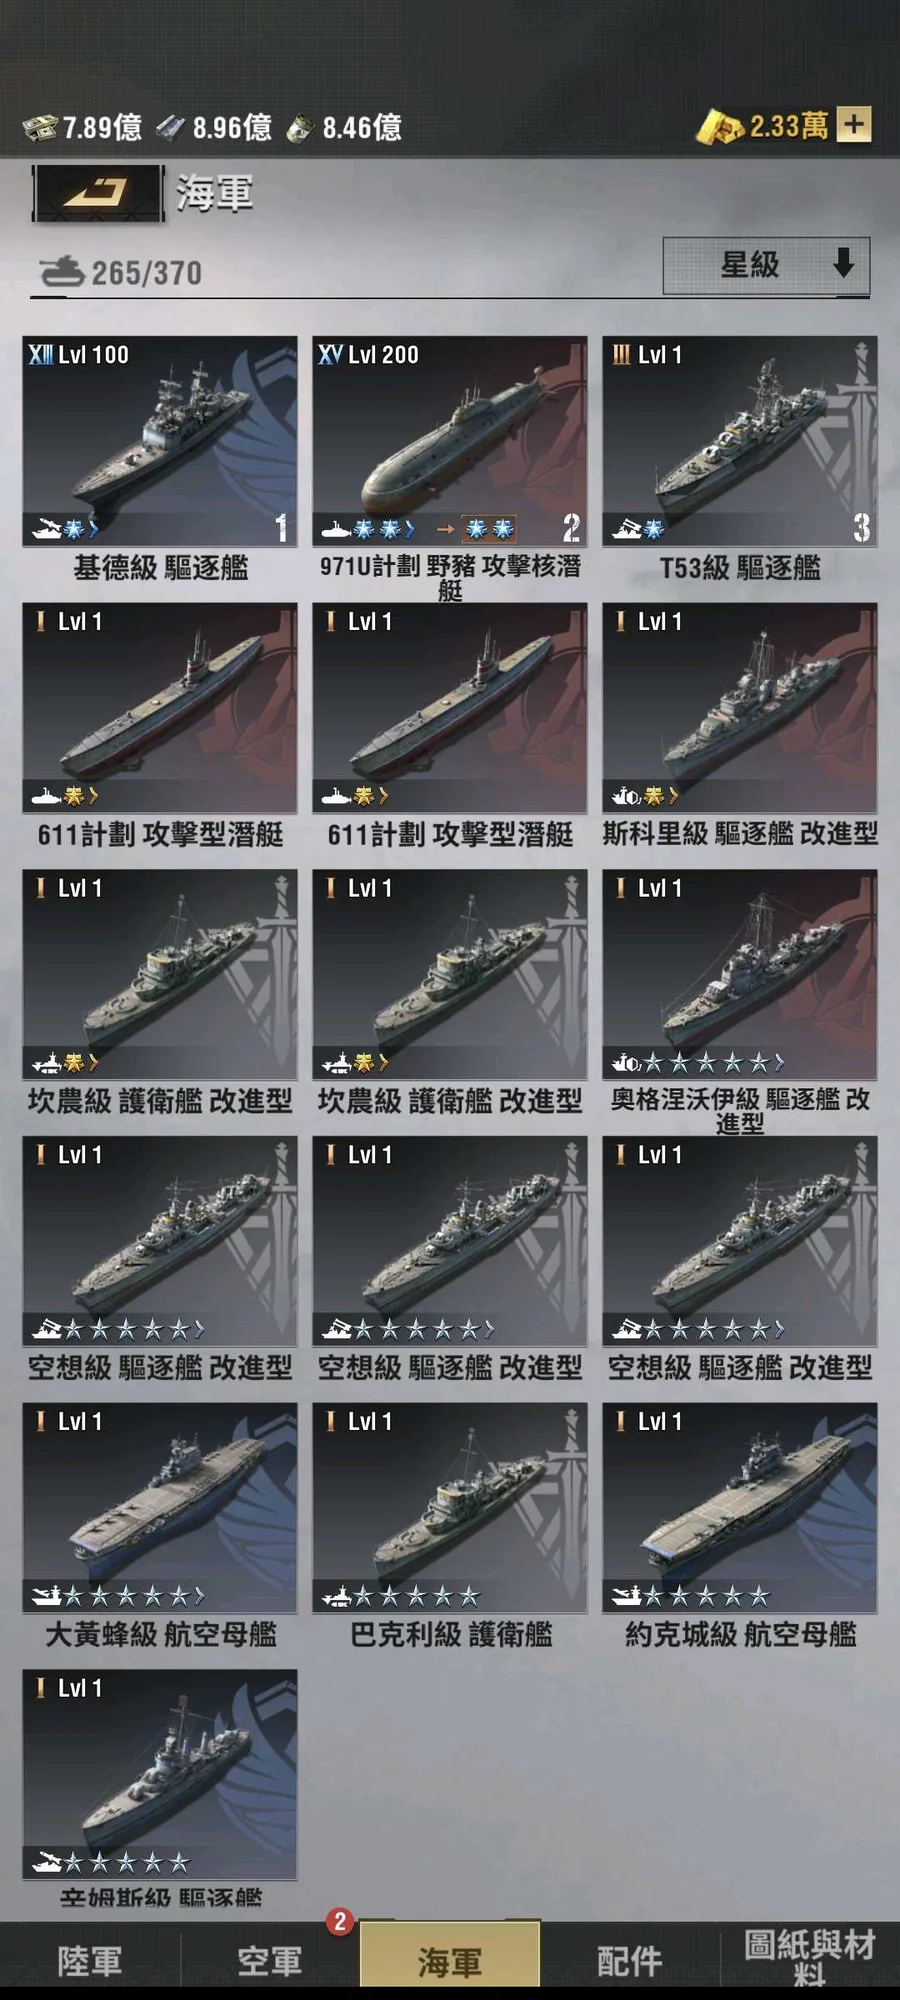This screenshot has width=900, height=2000.
Task: Tap the steel resource icon showing 8.96億
Action: 171,128
